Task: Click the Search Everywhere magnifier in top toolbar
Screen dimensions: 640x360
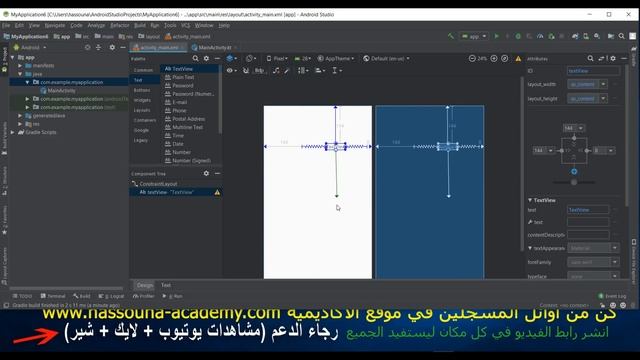Action: [x=622, y=36]
